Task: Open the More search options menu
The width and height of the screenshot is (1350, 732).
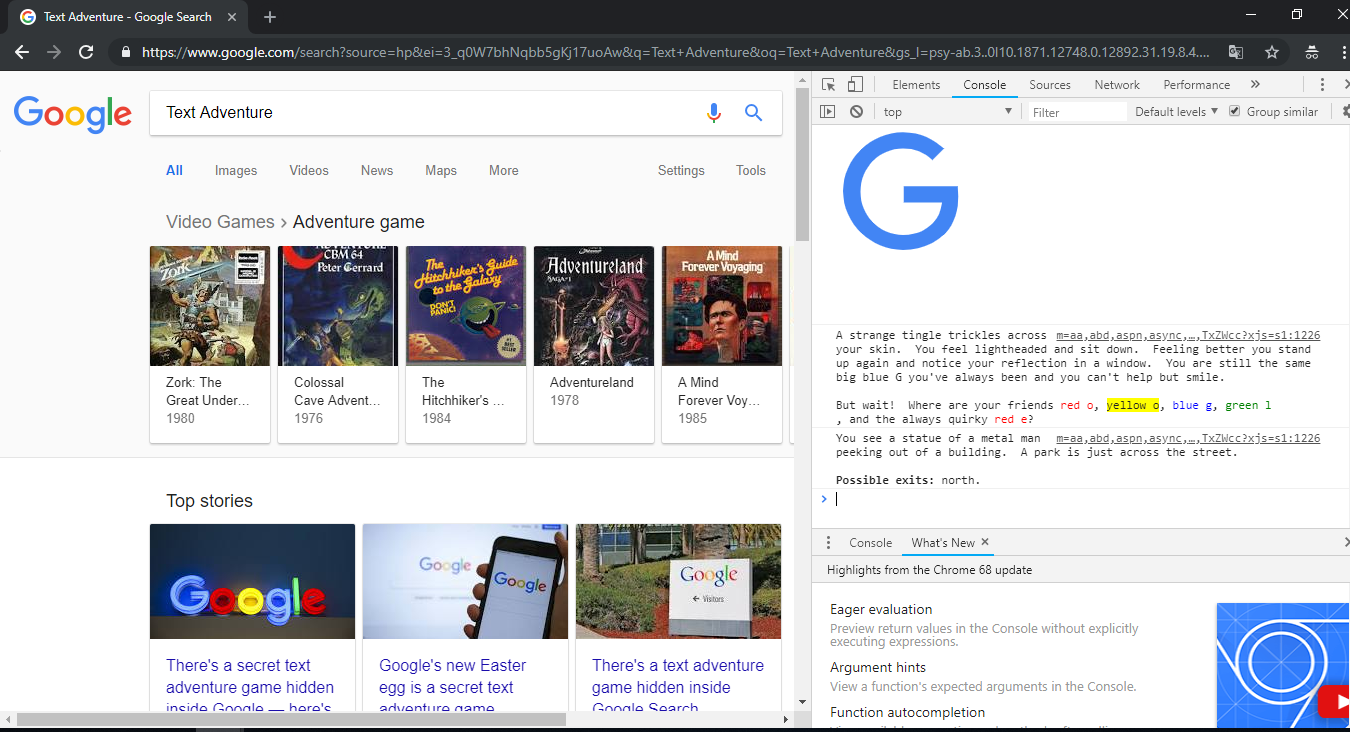Action: click(x=504, y=171)
